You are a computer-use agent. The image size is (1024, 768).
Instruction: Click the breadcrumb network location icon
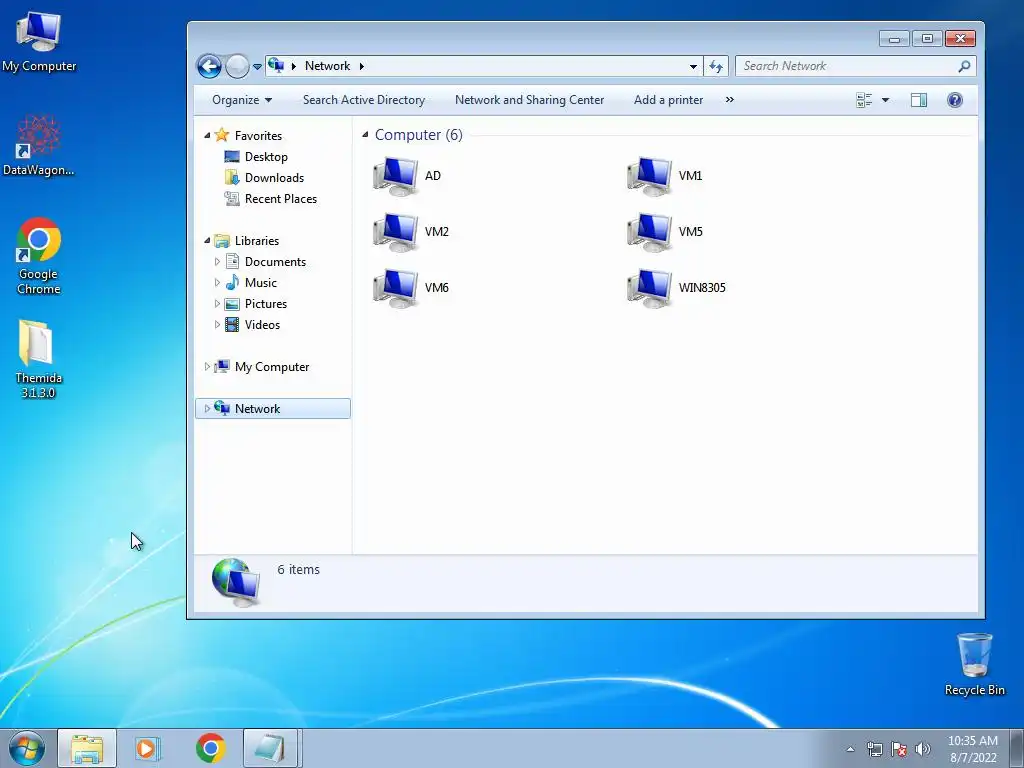(x=276, y=65)
